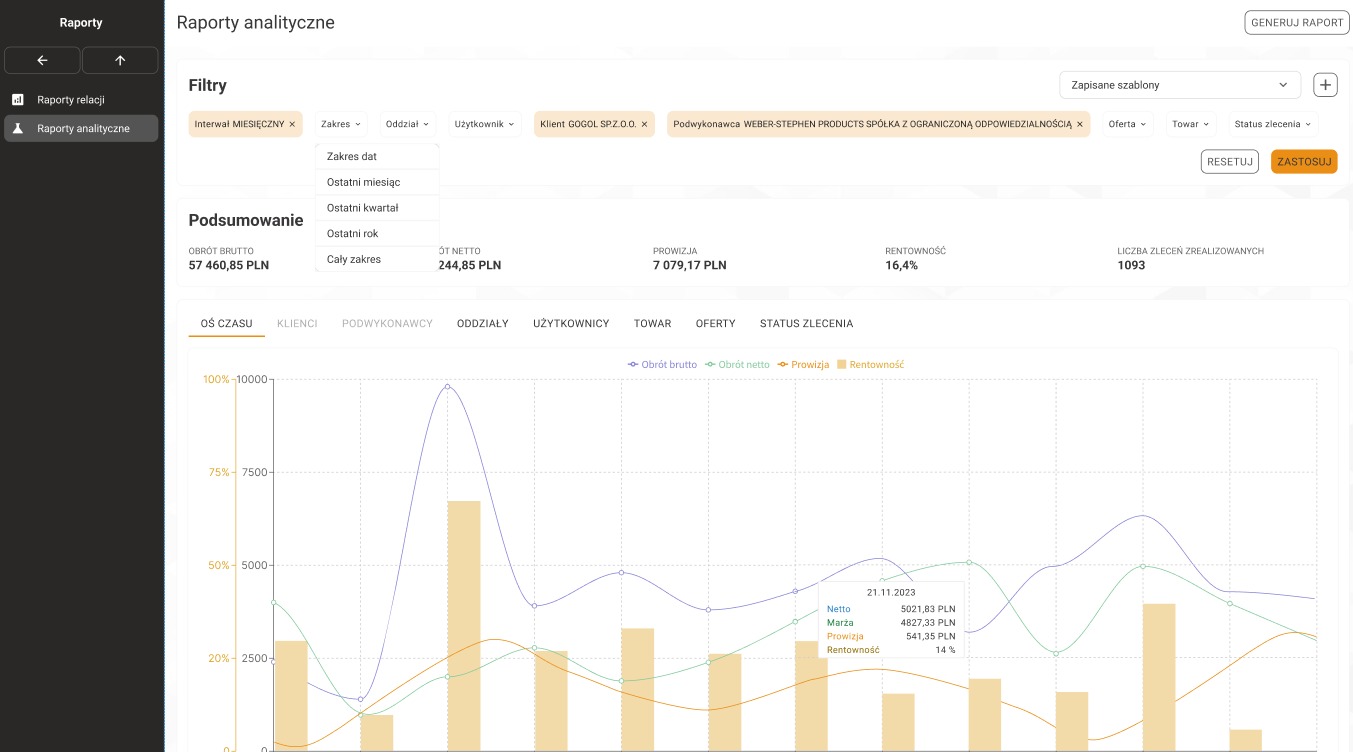Click the plus icon to add template
This screenshot has width=1353, height=752.
[x=1325, y=85]
